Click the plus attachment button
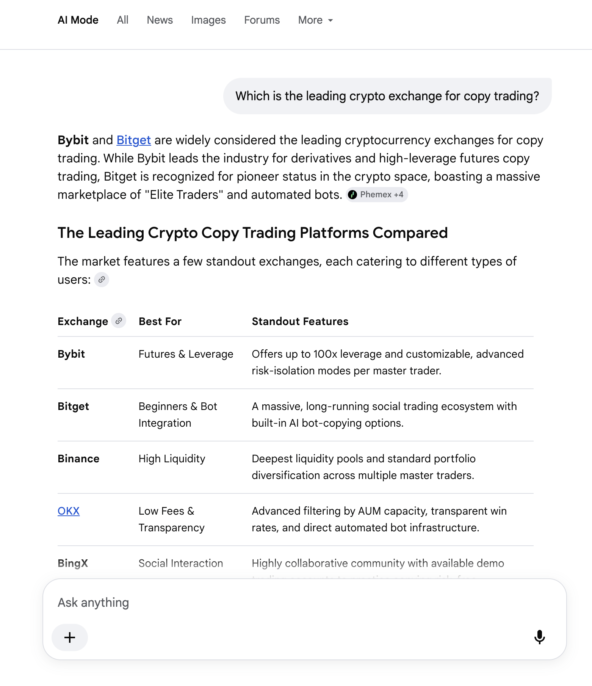The width and height of the screenshot is (592, 686). click(x=70, y=637)
